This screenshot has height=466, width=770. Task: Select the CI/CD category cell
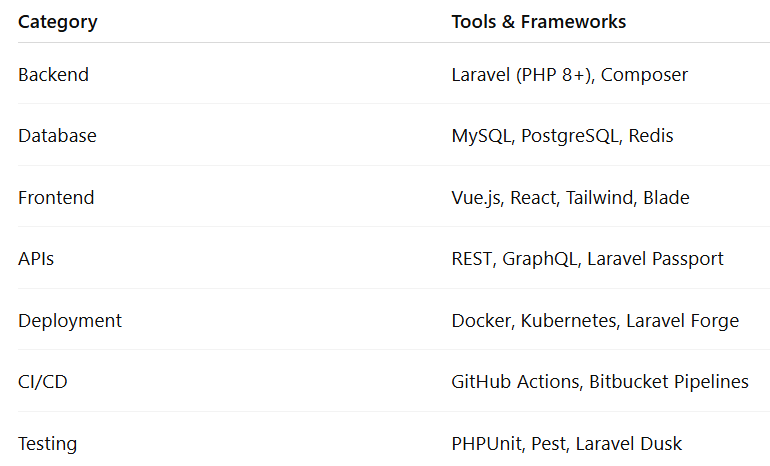[42, 382]
